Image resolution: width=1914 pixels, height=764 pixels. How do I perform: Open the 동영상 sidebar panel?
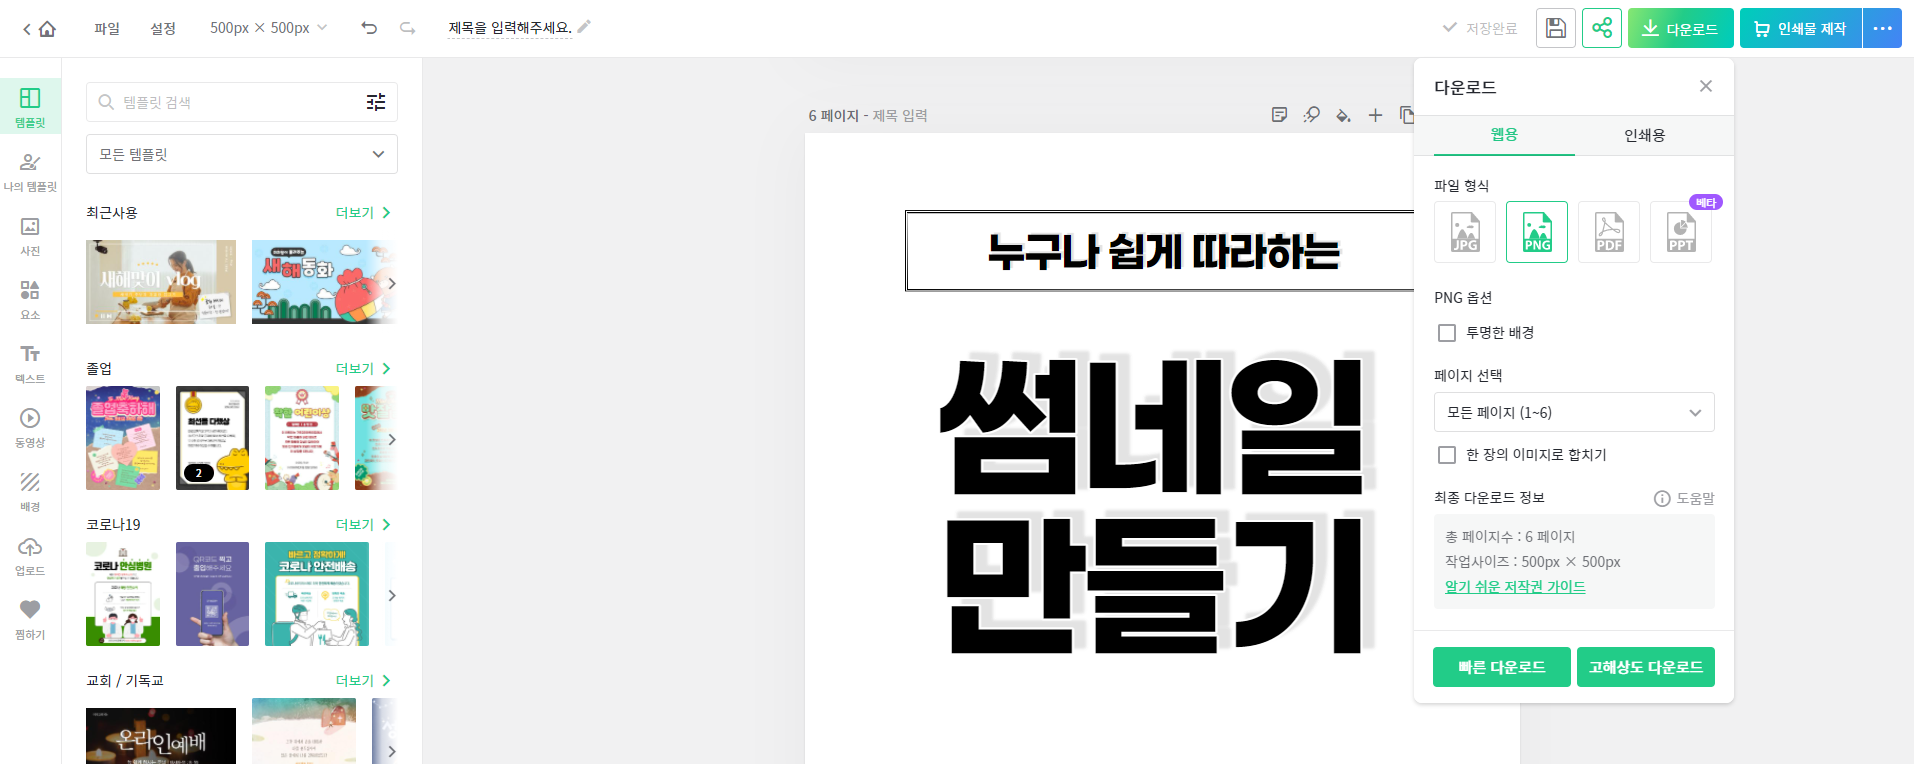[x=30, y=427]
